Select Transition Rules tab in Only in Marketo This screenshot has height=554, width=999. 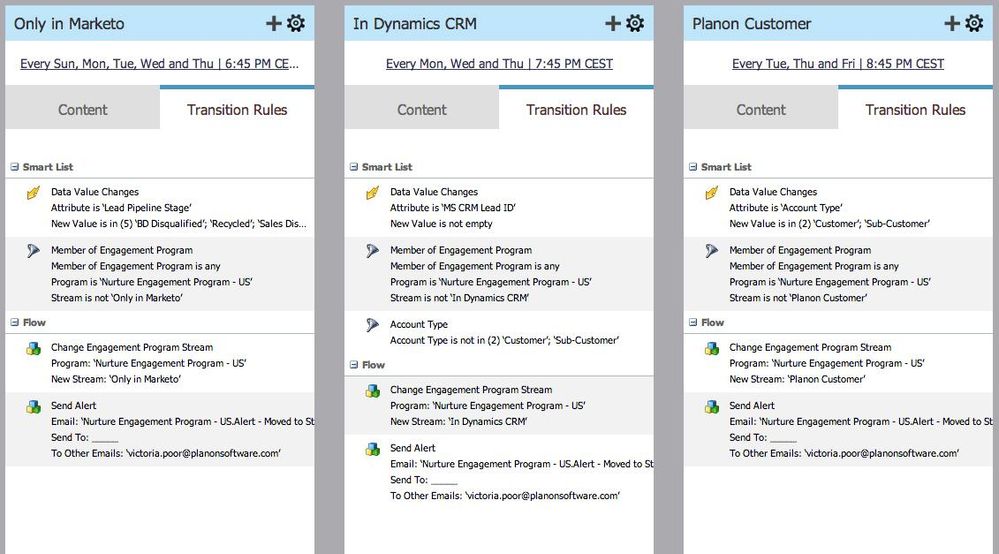coord(237,109)
